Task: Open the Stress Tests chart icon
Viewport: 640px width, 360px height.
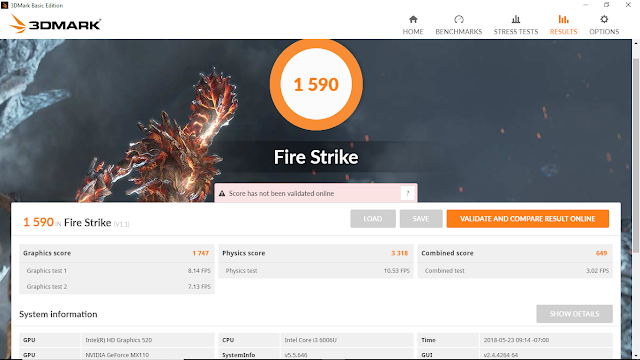Action: (x=516, y=19)
